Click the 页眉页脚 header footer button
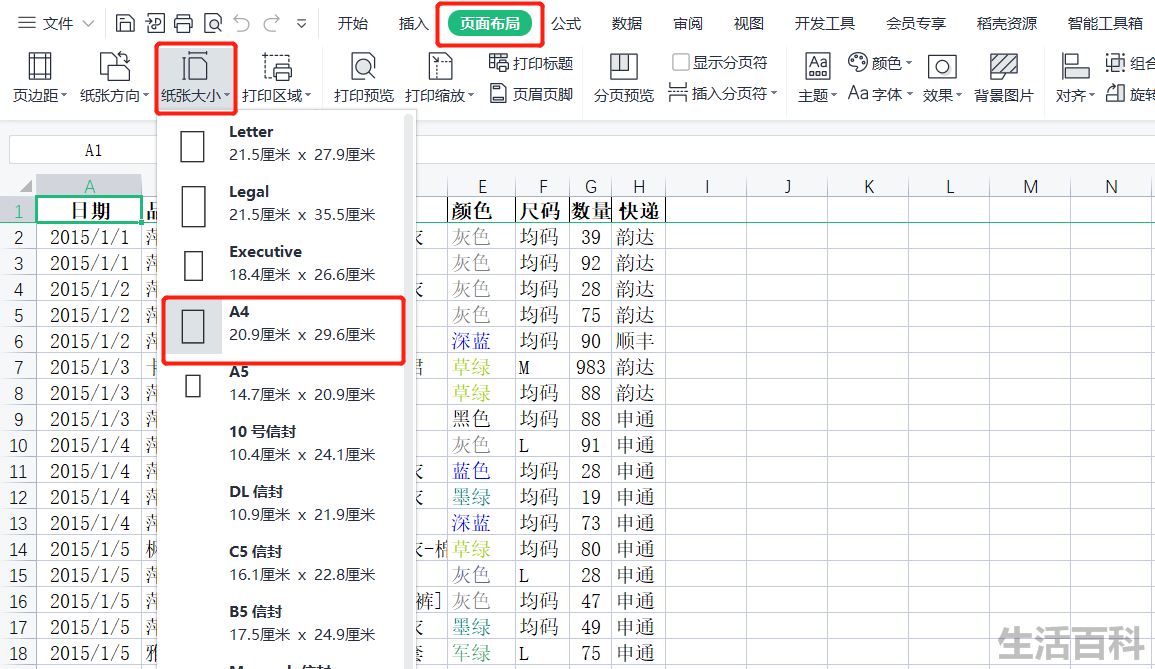 click(x=530, y=94)
